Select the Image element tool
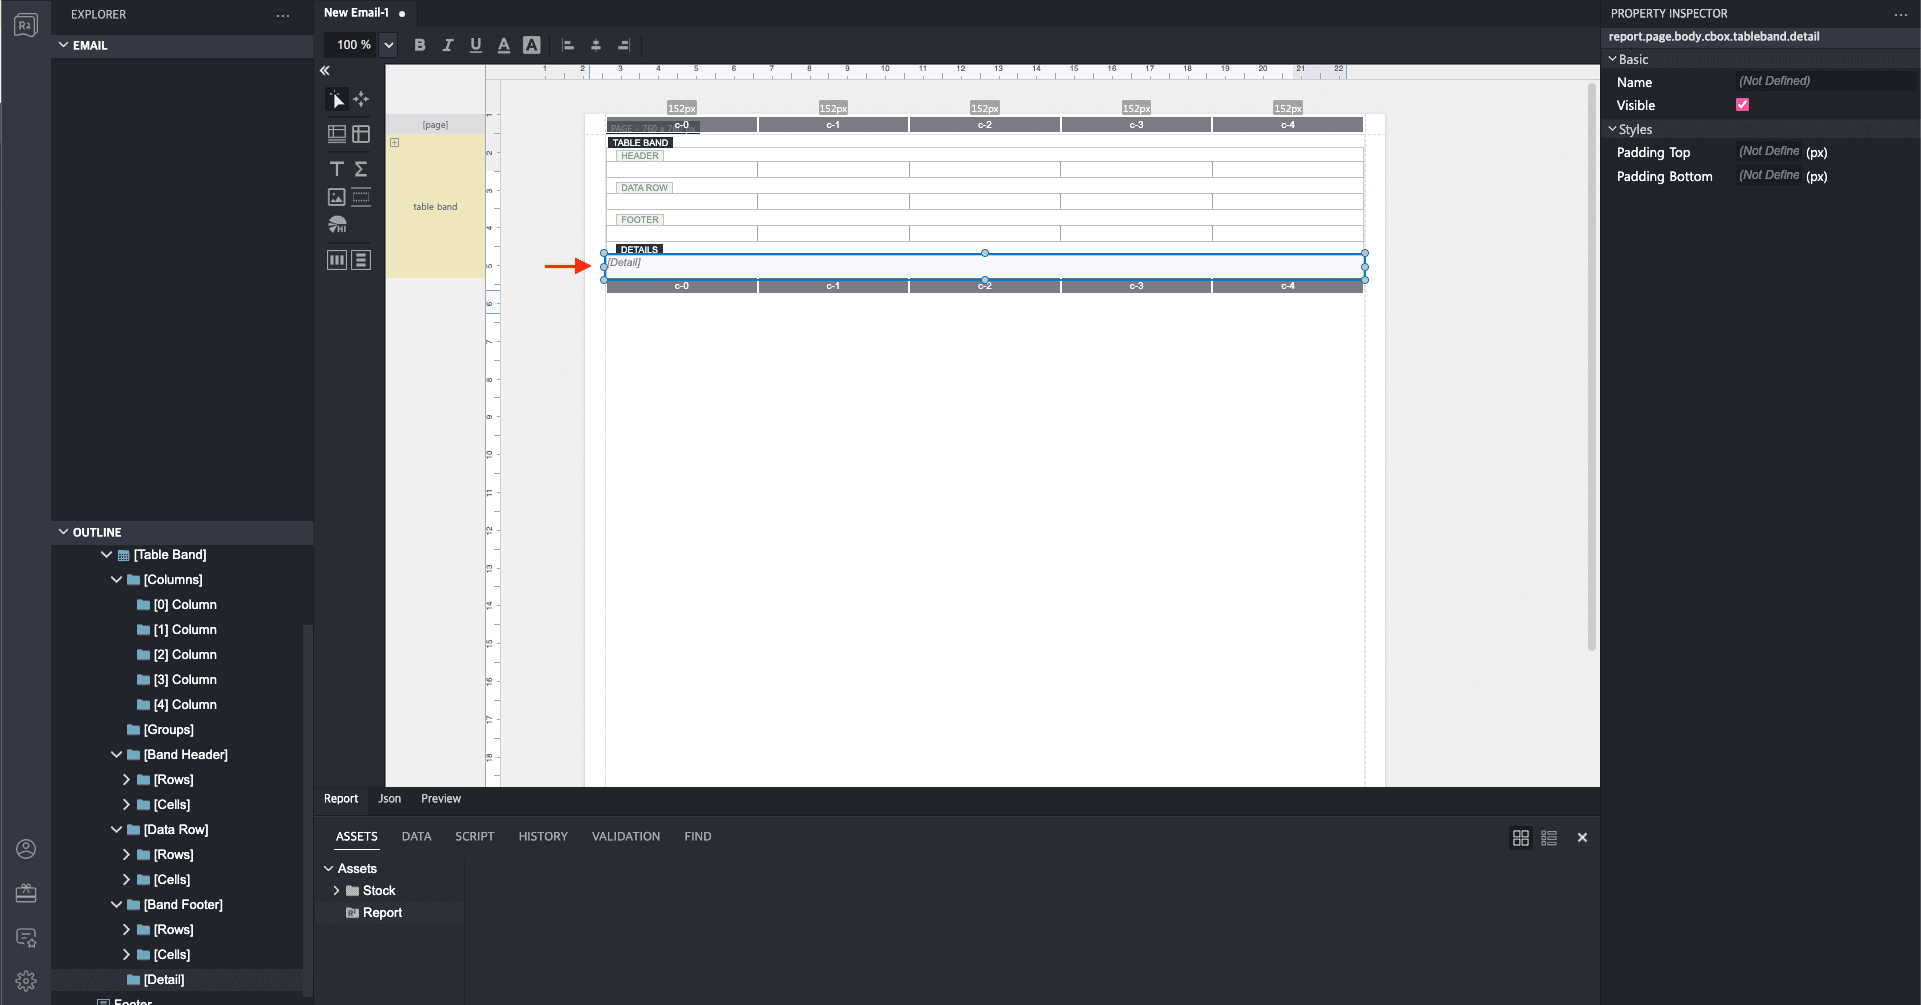1921x1005 pixels. coord(337,197)
